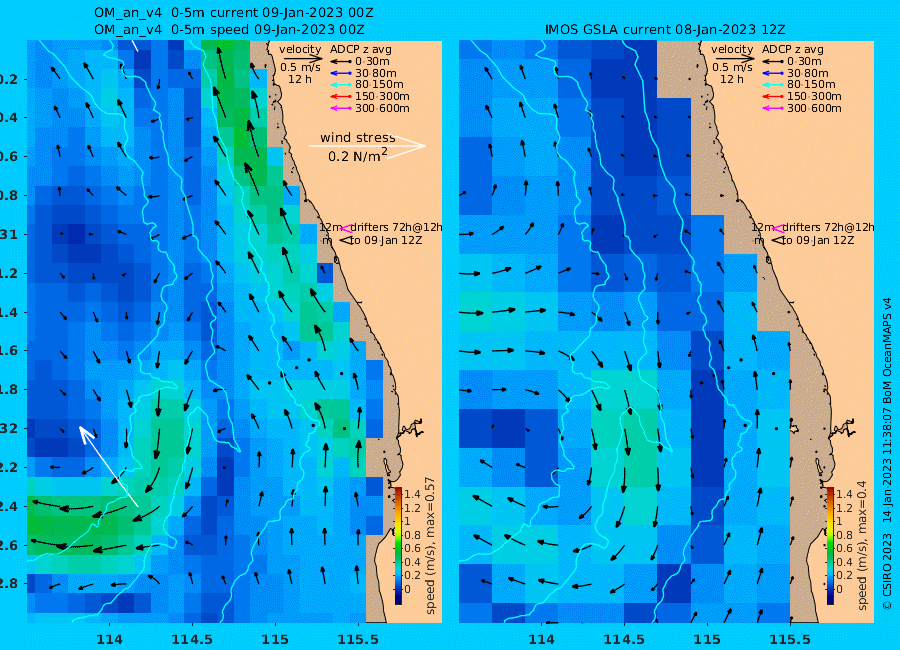This screenshot has width=900, height=650.
Task: Click longitude label '115.5' under left map
Action: (x=357, y=639)
